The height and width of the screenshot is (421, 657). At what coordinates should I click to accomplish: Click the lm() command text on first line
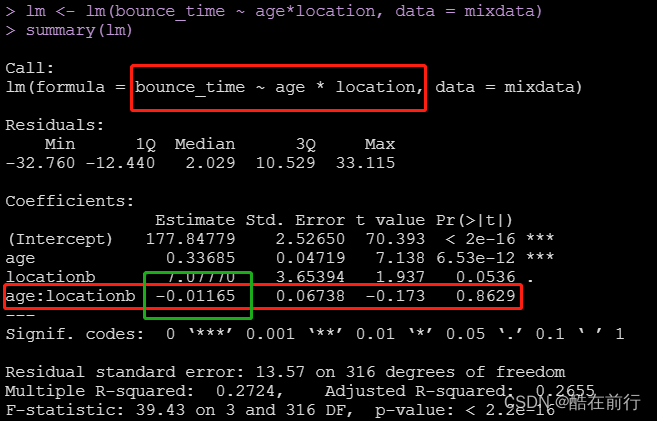pos(284,11)
